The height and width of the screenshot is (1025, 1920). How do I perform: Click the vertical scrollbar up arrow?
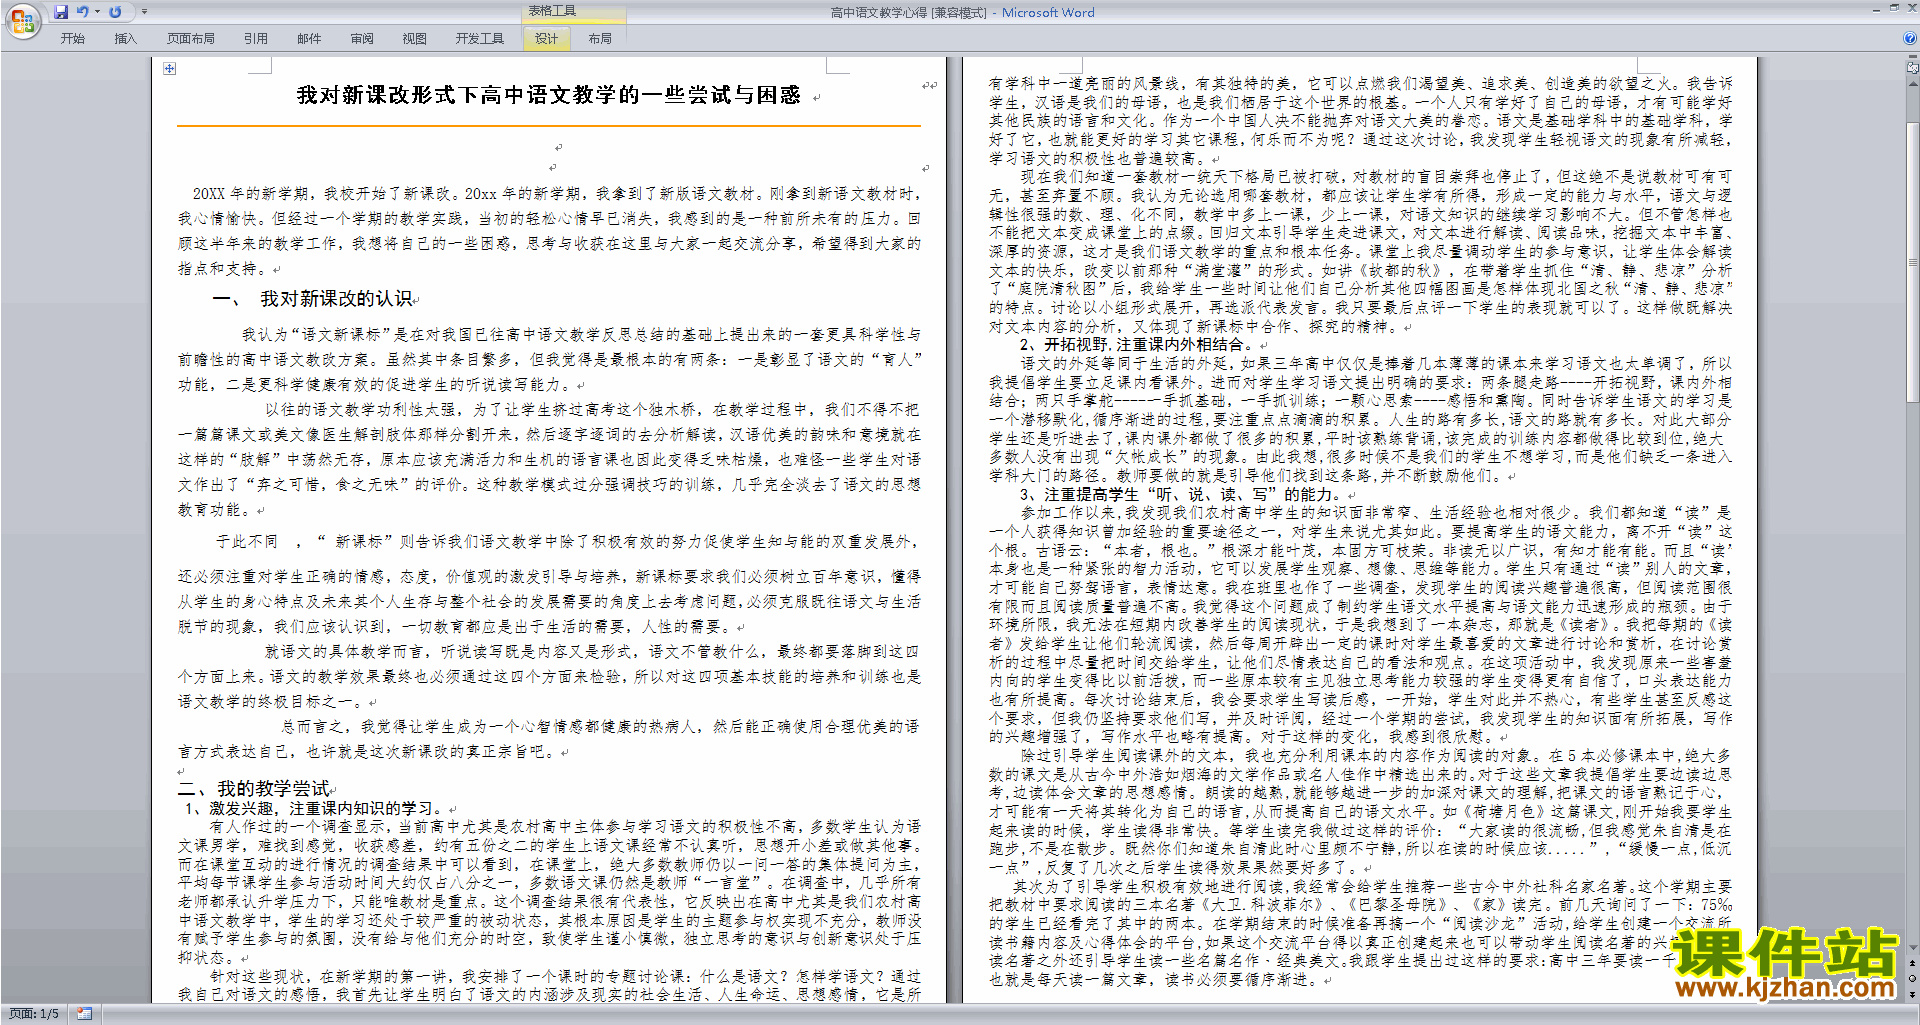coord(1913,82)
